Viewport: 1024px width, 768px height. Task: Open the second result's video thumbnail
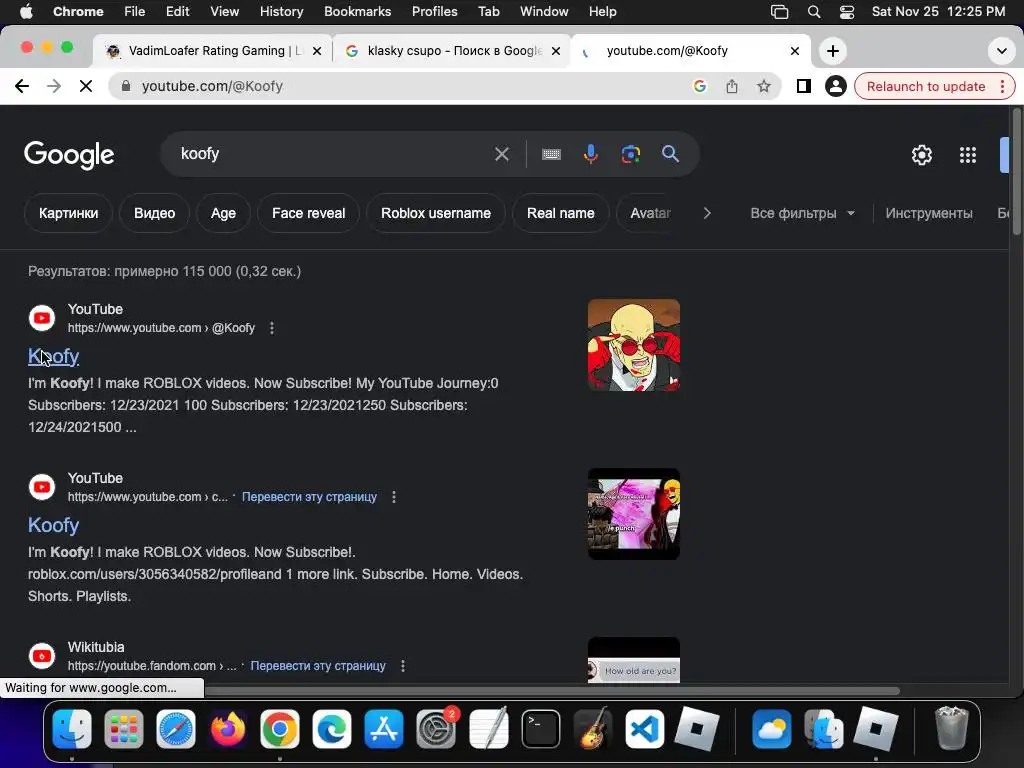coord(633,514)
